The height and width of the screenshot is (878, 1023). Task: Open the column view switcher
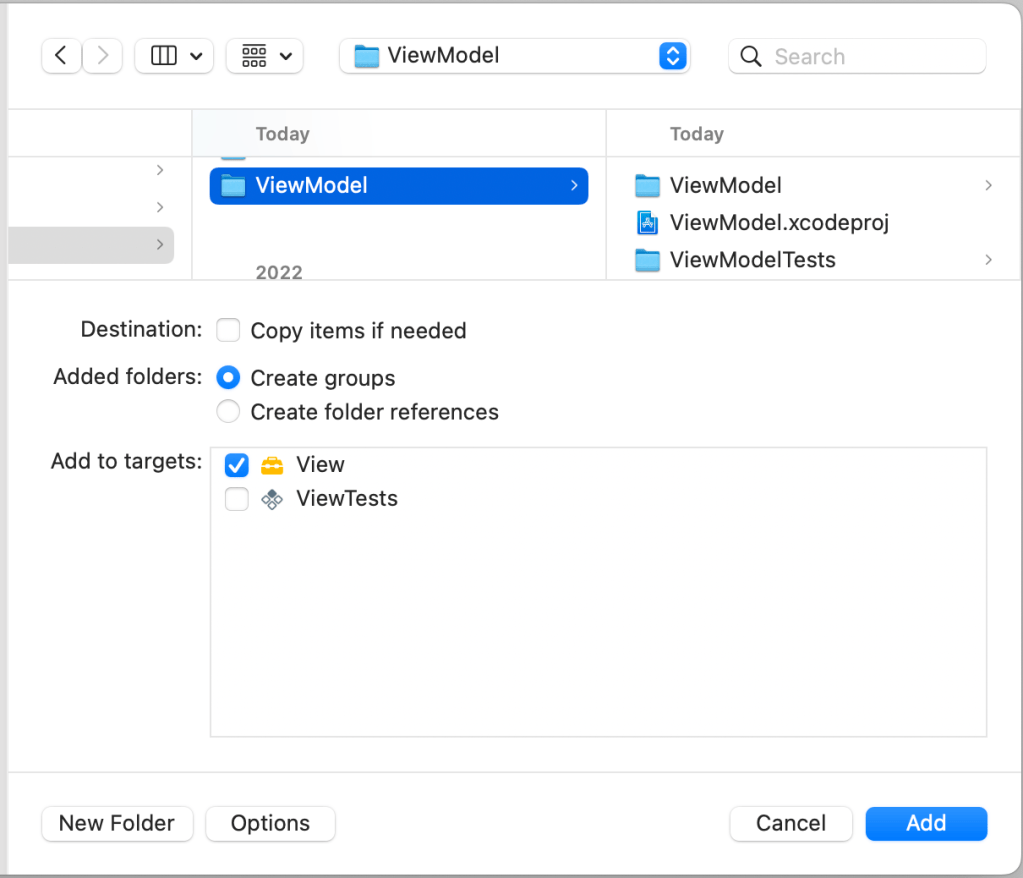pos(174,56)
